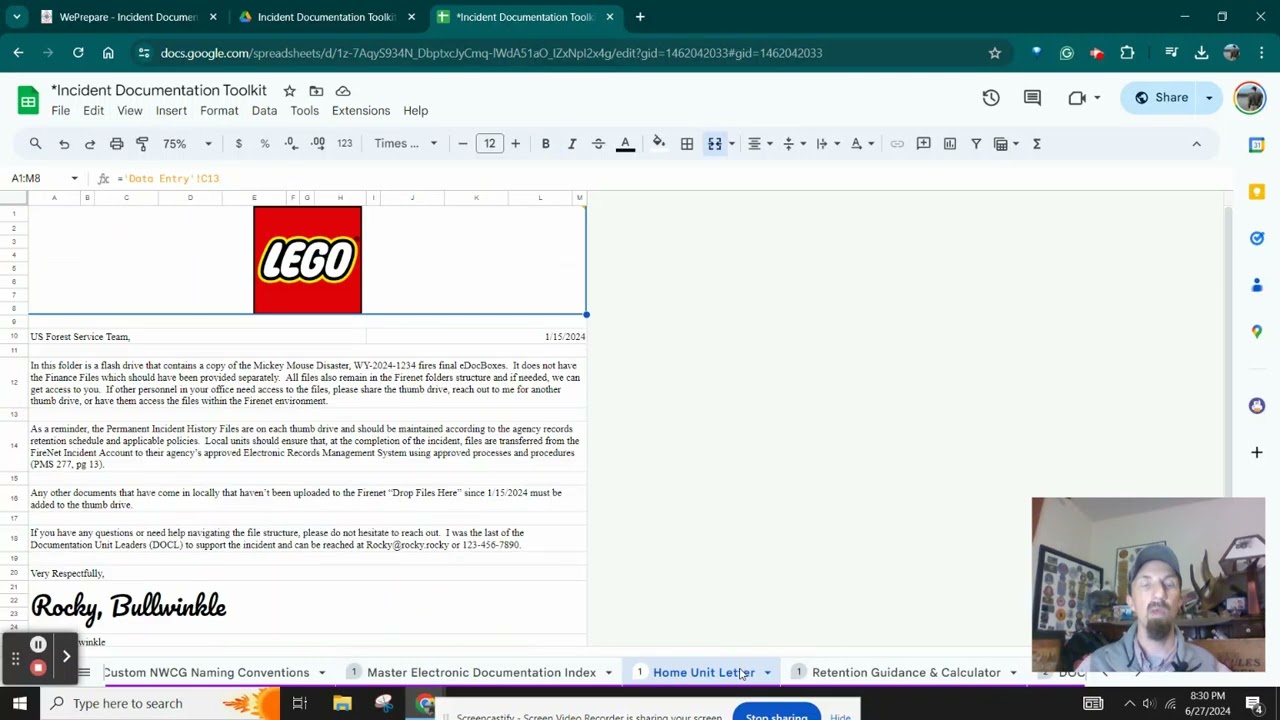Click the Share button
This screenshot has height=720, width=1280.
pos(1161,98)
